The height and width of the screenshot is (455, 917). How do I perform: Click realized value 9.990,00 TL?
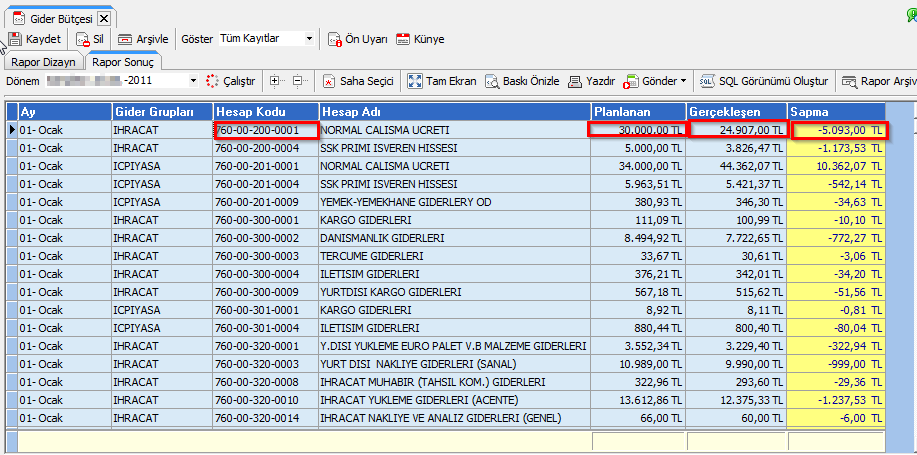(x=736, y=364)
